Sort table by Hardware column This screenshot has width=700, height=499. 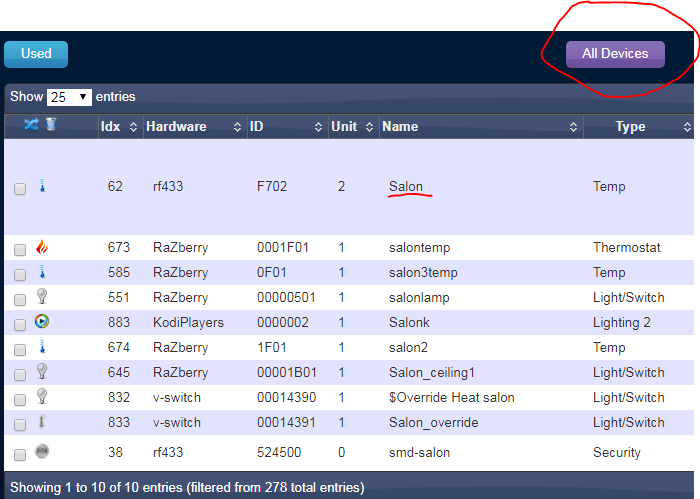coord(193,127)
